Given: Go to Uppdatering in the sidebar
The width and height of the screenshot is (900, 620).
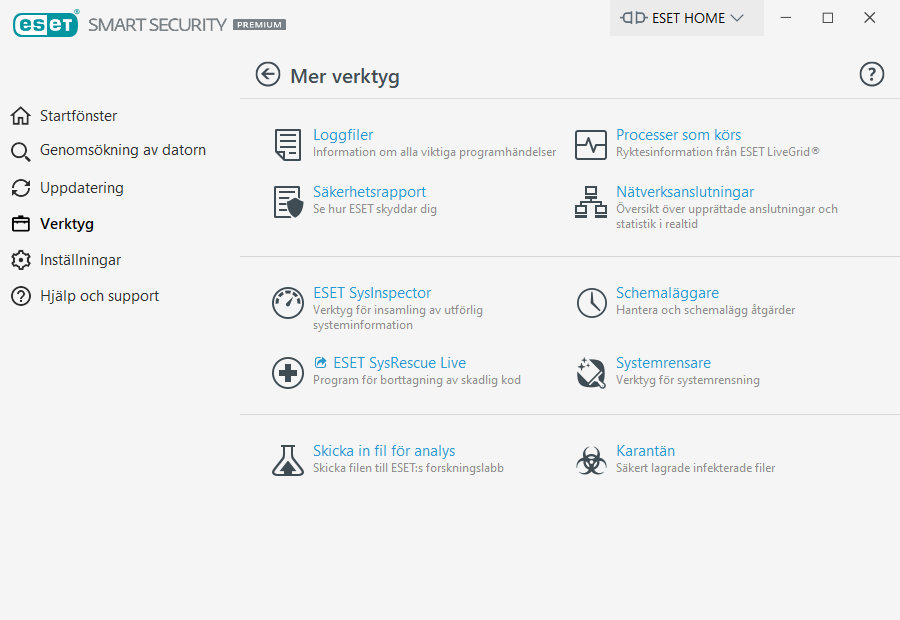Looking at the screenshot, I should [81, 188].
